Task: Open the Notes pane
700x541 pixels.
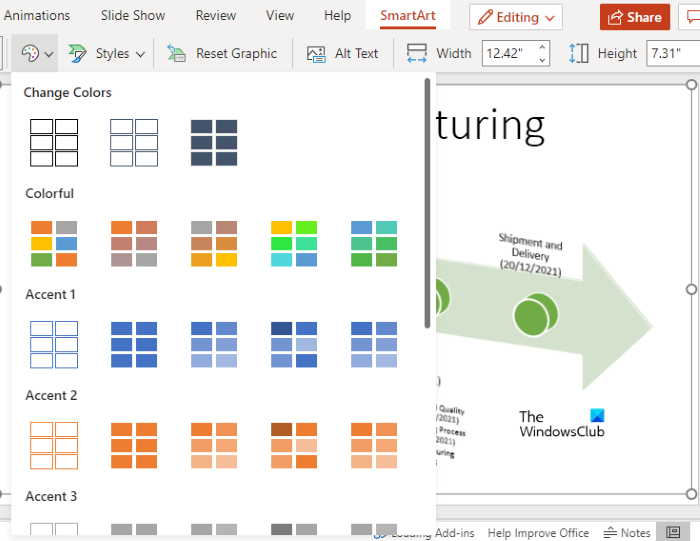Action: click(x=628, y=533)
